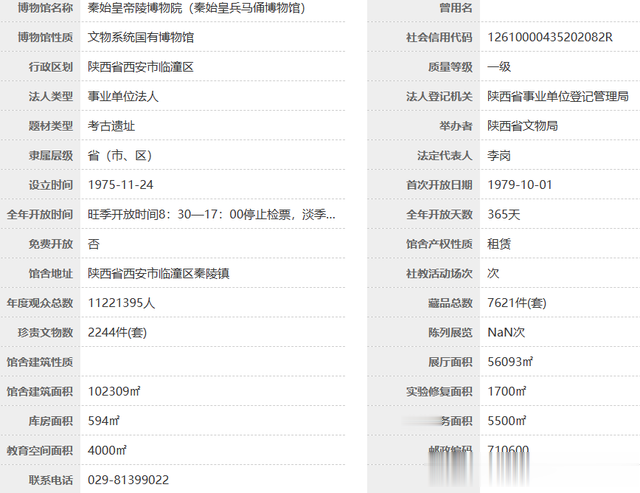
Task: Select building area 102309㎡
Action: 114,391
